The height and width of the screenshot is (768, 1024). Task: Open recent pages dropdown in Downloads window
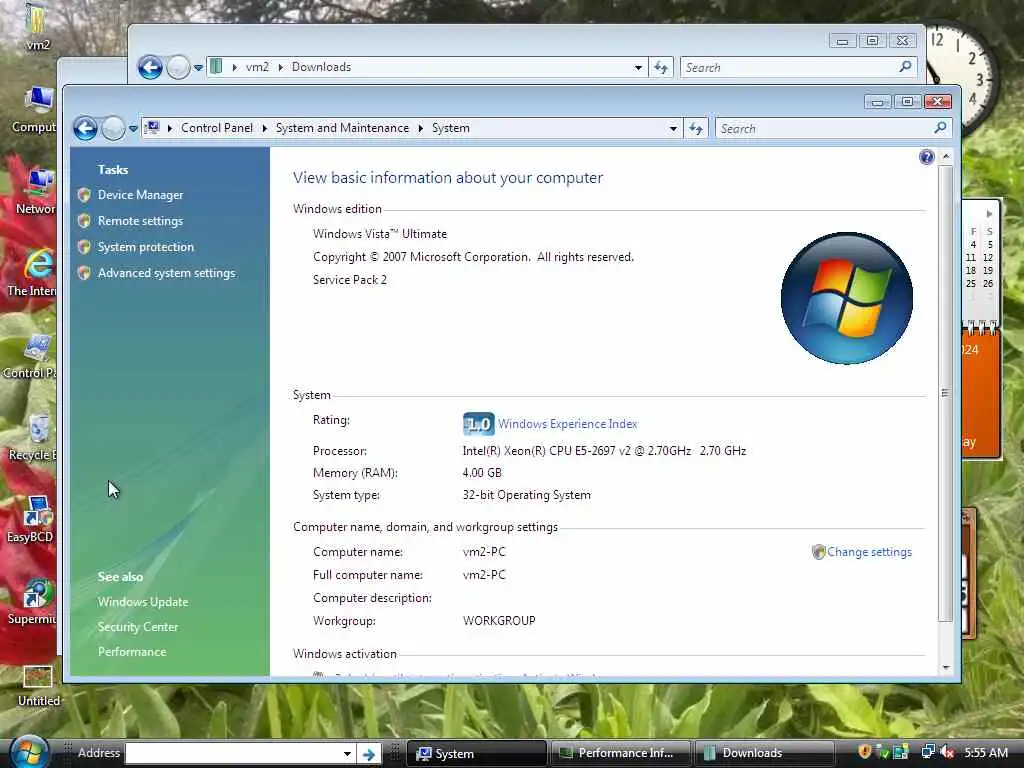coord(199,67)
